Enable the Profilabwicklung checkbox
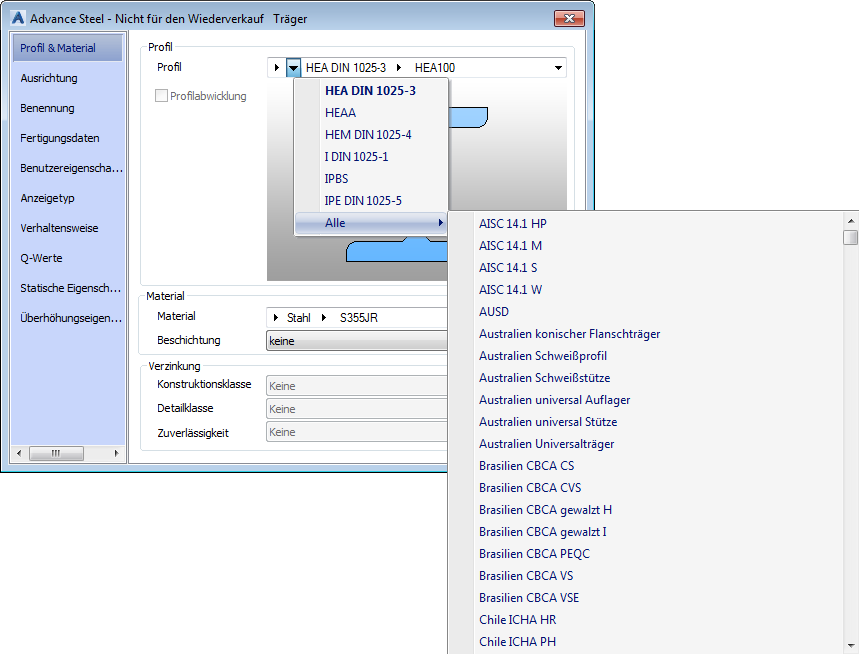 coord(161,96)
